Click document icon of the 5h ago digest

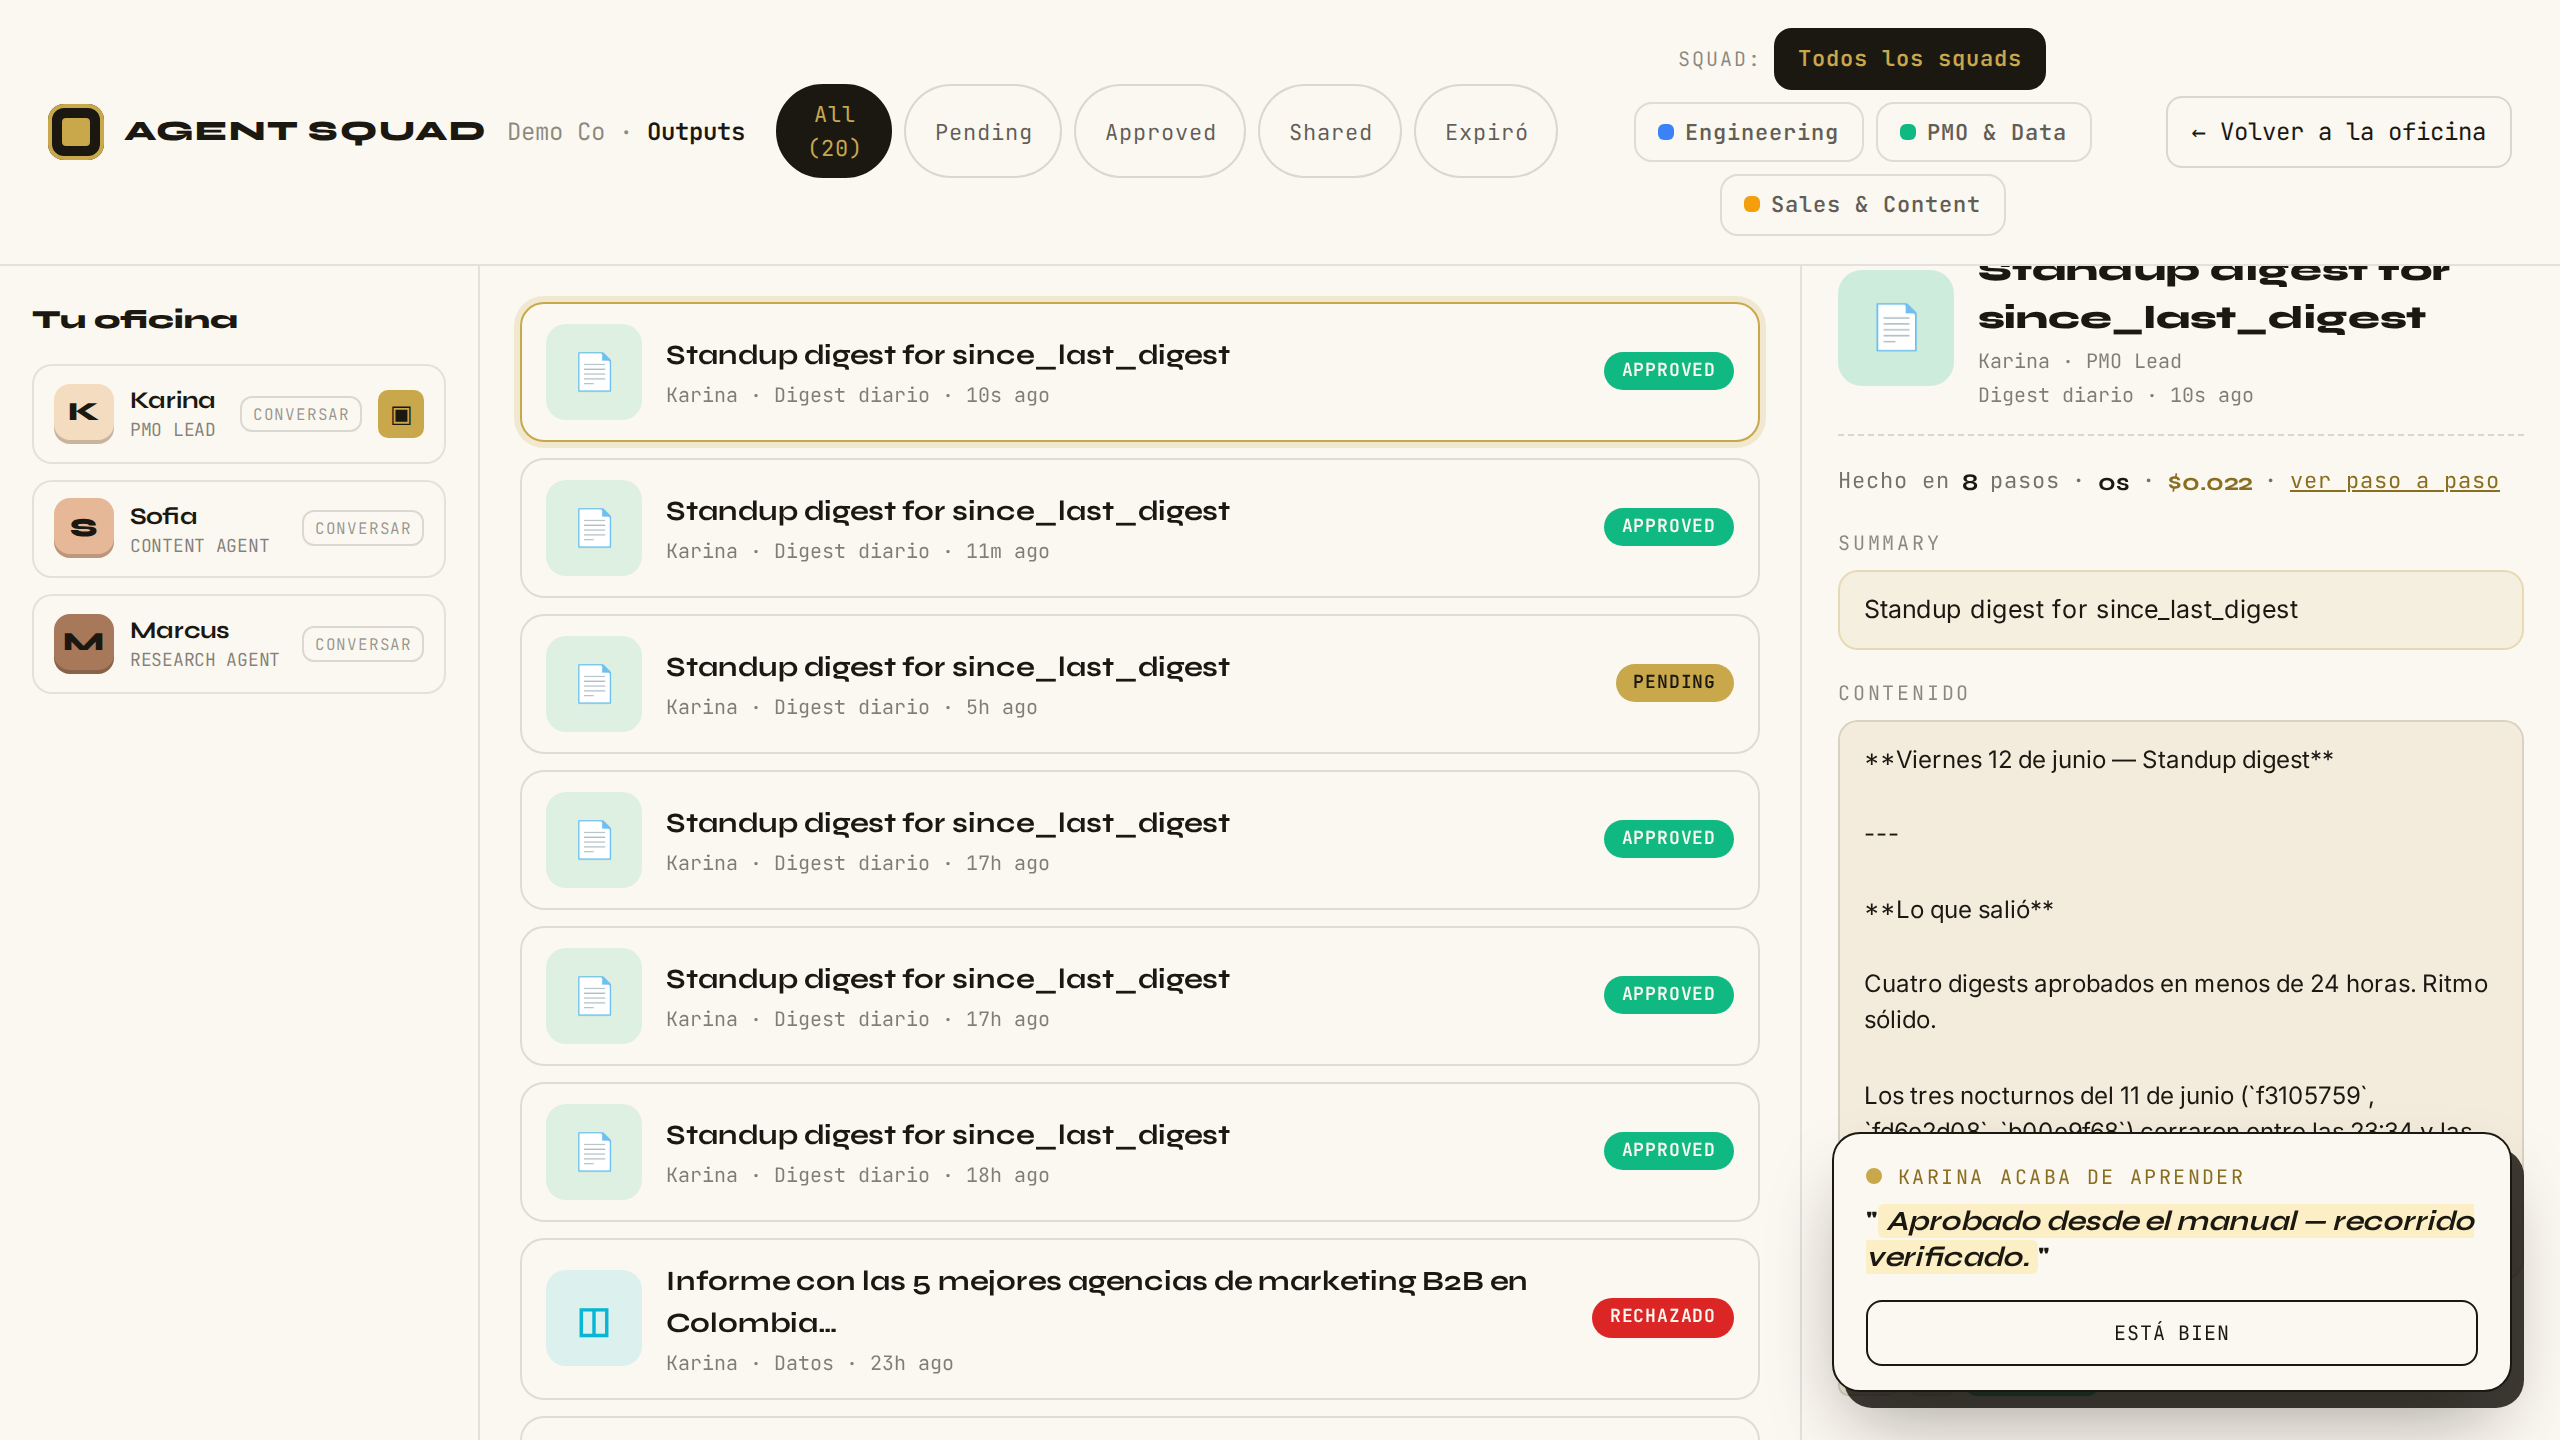click(594, 684)
